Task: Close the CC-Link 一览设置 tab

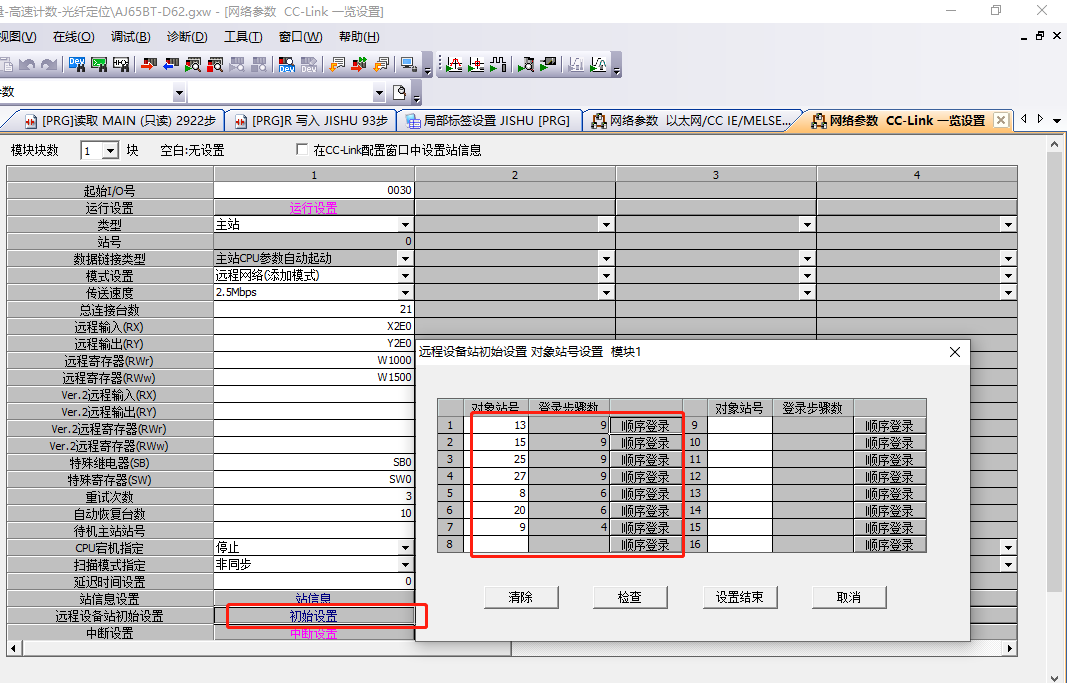Action: click(1000, 120)
